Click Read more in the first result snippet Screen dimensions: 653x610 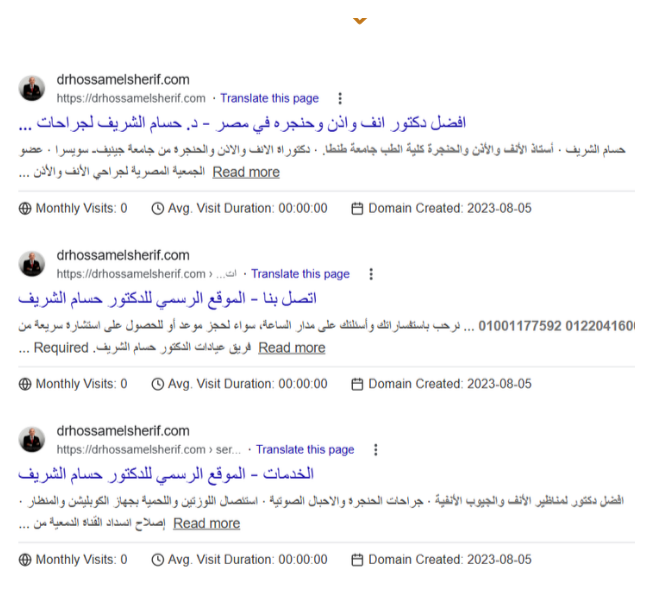246,172
